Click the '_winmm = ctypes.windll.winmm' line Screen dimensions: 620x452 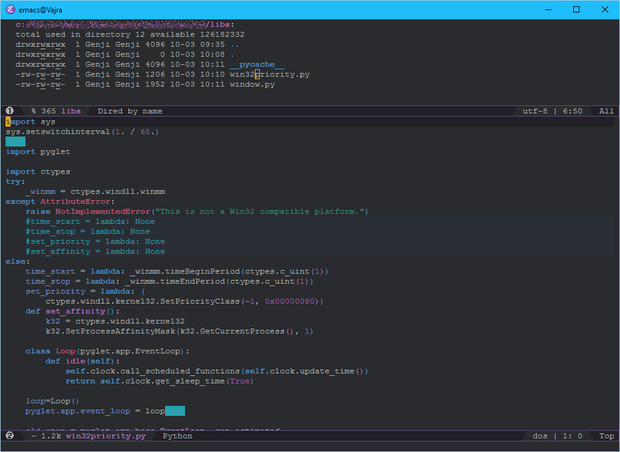coord(96,192)
